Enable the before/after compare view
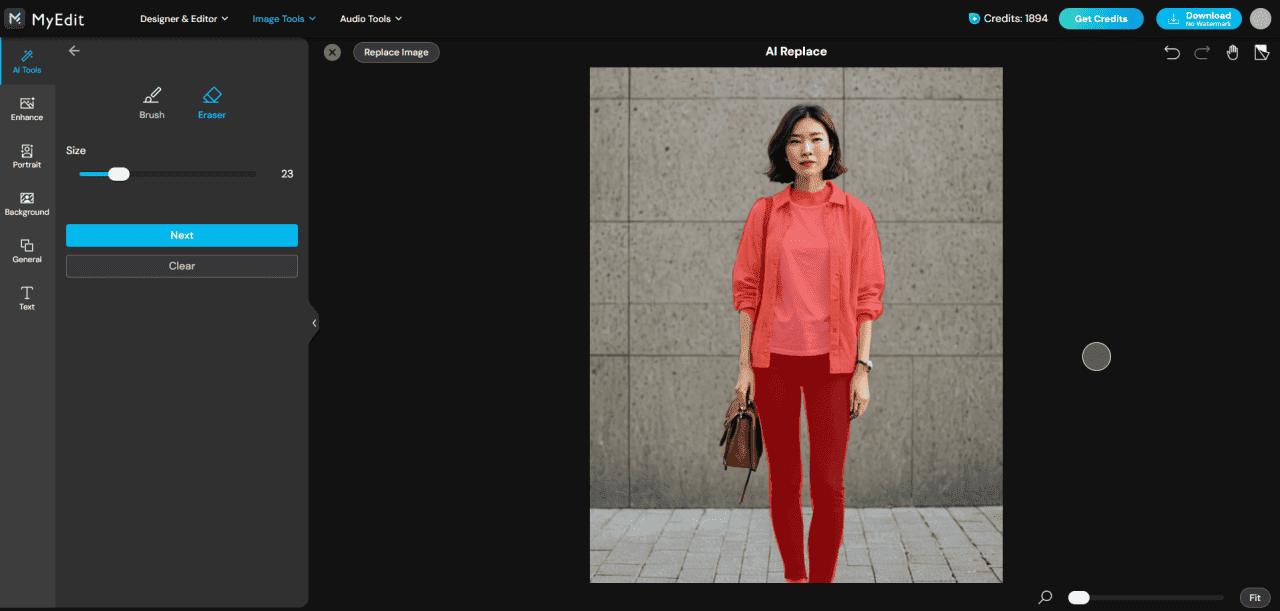This screenshot has height=611, width=1280. coord(1262,52)
